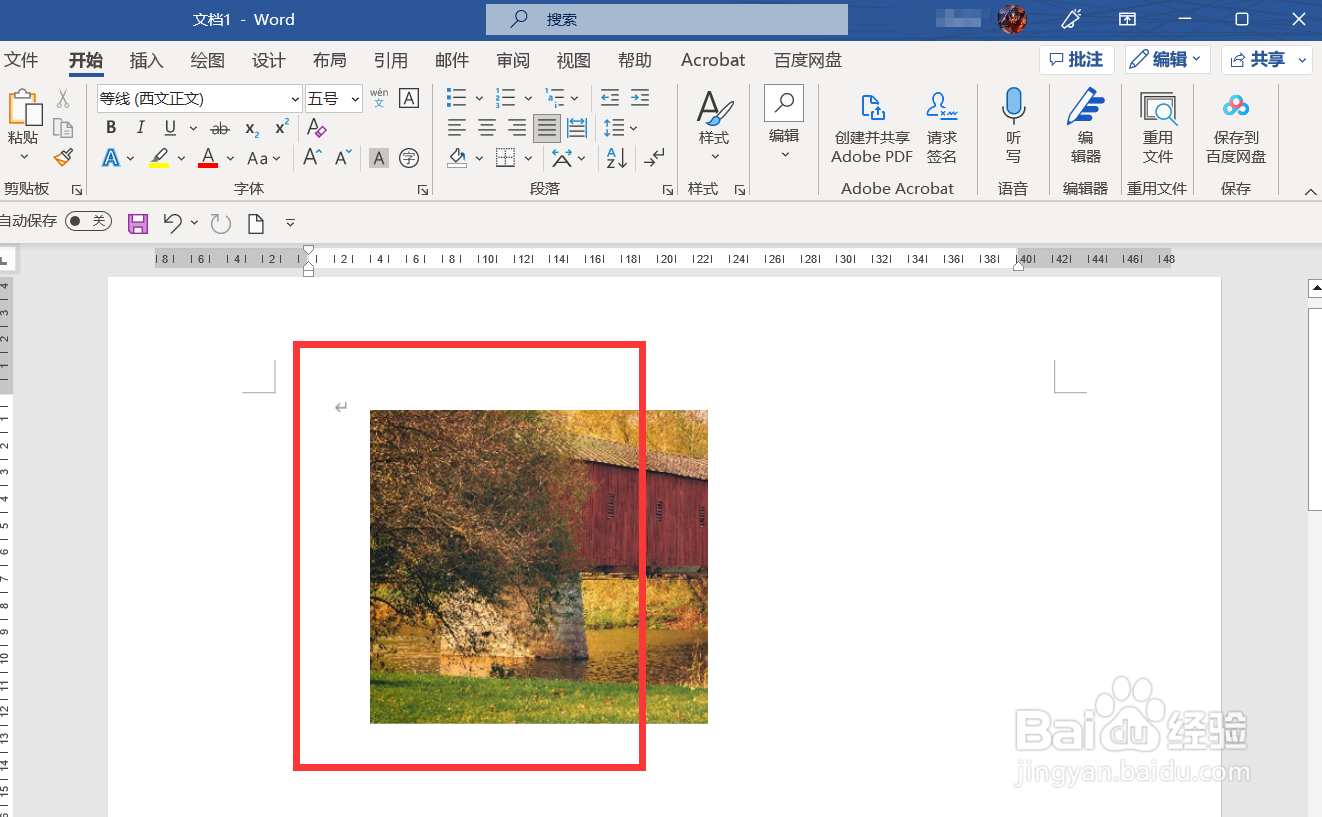Image resolution: width=1322 pixels, height=817 pixels.
Task: Save the document with purple disk icon
Action: pos(138,223)
